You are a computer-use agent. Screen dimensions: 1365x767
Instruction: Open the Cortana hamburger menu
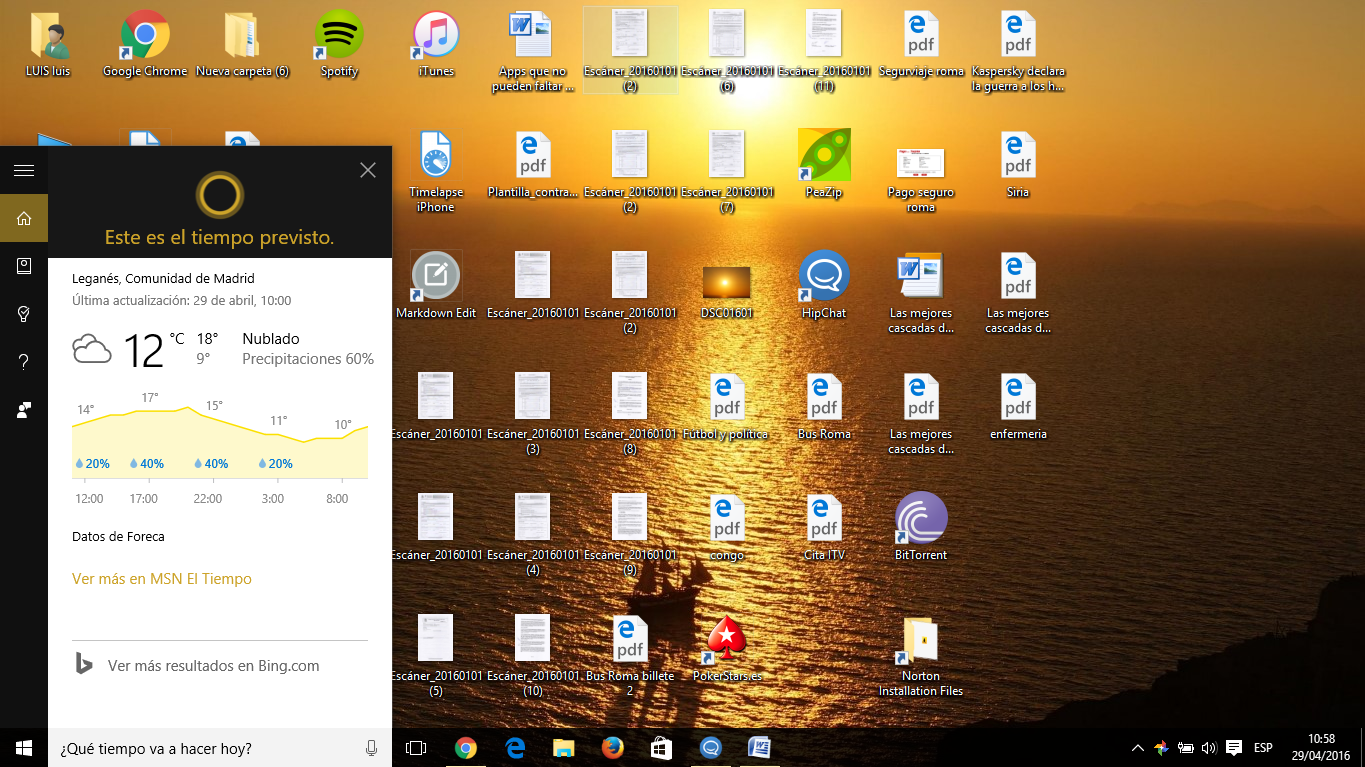[x=24, y=170]
